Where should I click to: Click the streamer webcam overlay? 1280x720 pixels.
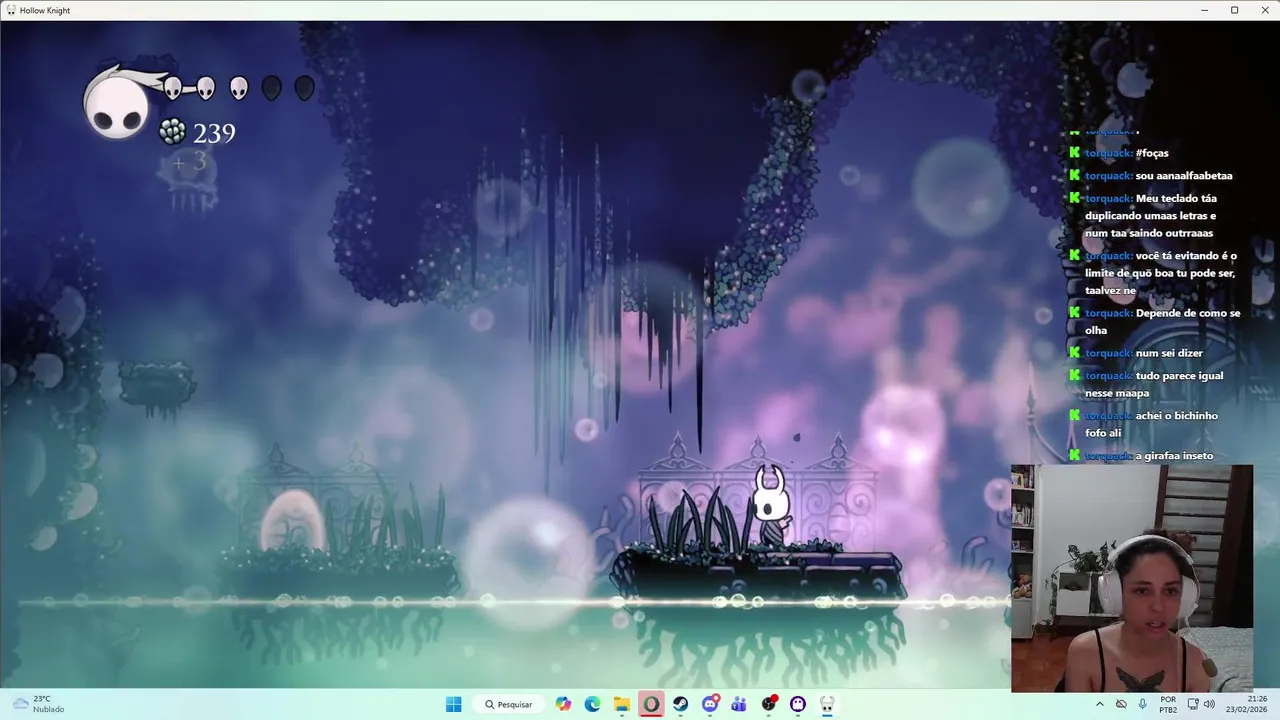point(1132,578)
